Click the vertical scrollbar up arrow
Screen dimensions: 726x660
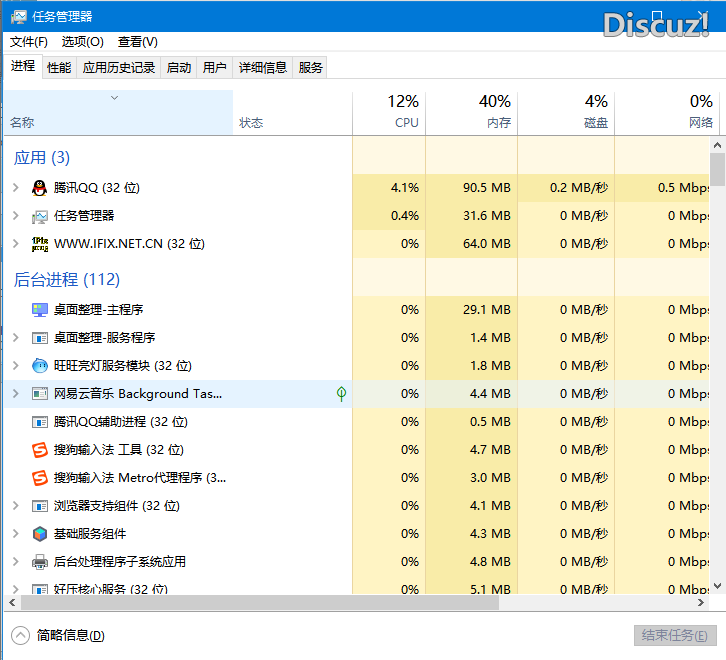[x=717, y=145]
